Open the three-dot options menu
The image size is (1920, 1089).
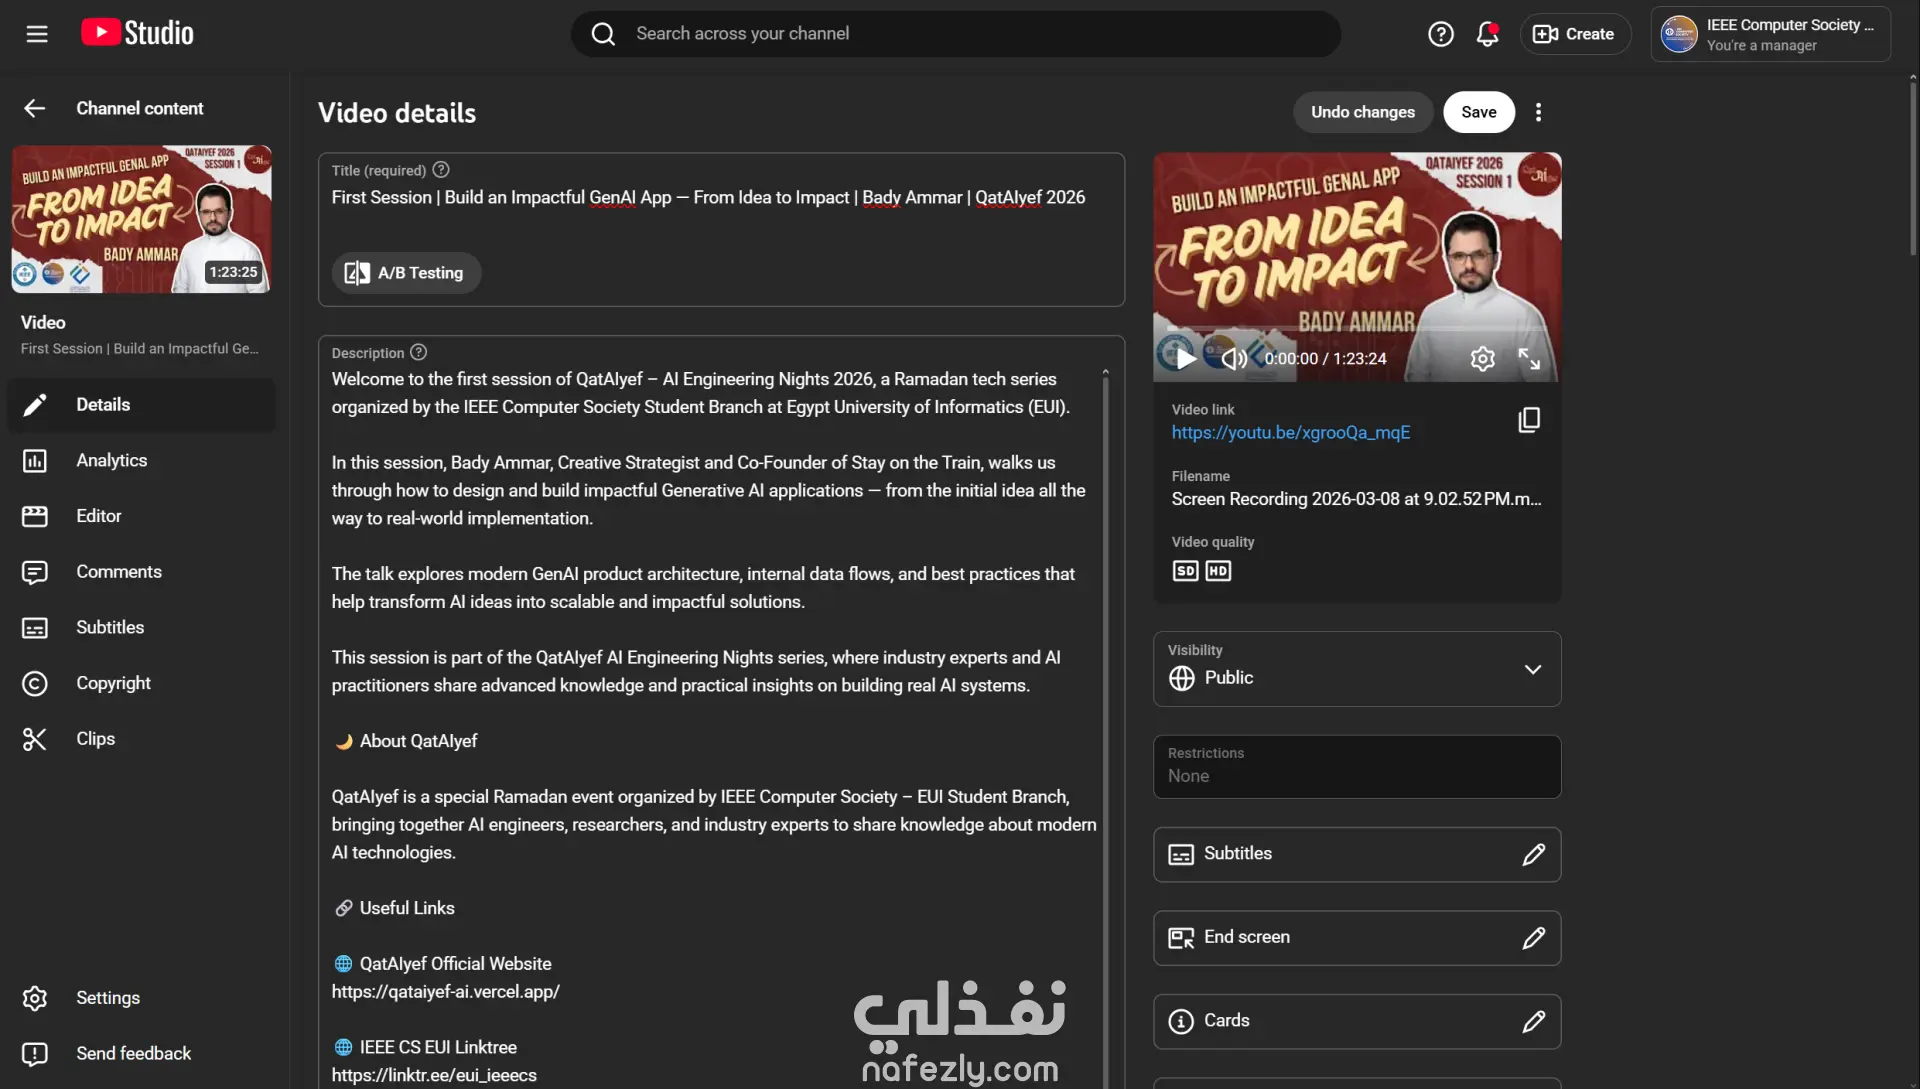click(1539, 112)
